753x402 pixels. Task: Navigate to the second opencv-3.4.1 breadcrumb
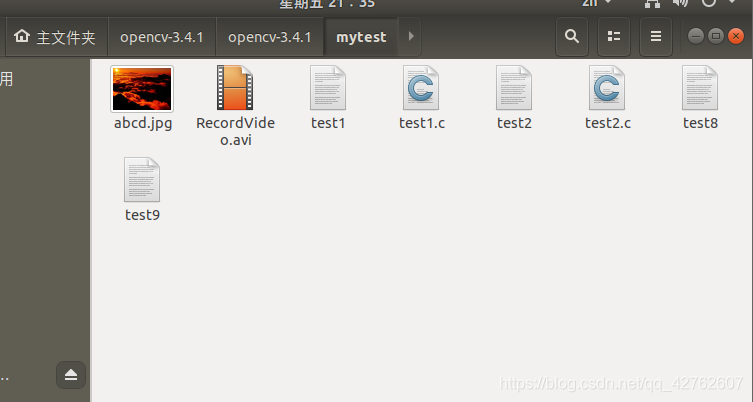click(270, 37)
